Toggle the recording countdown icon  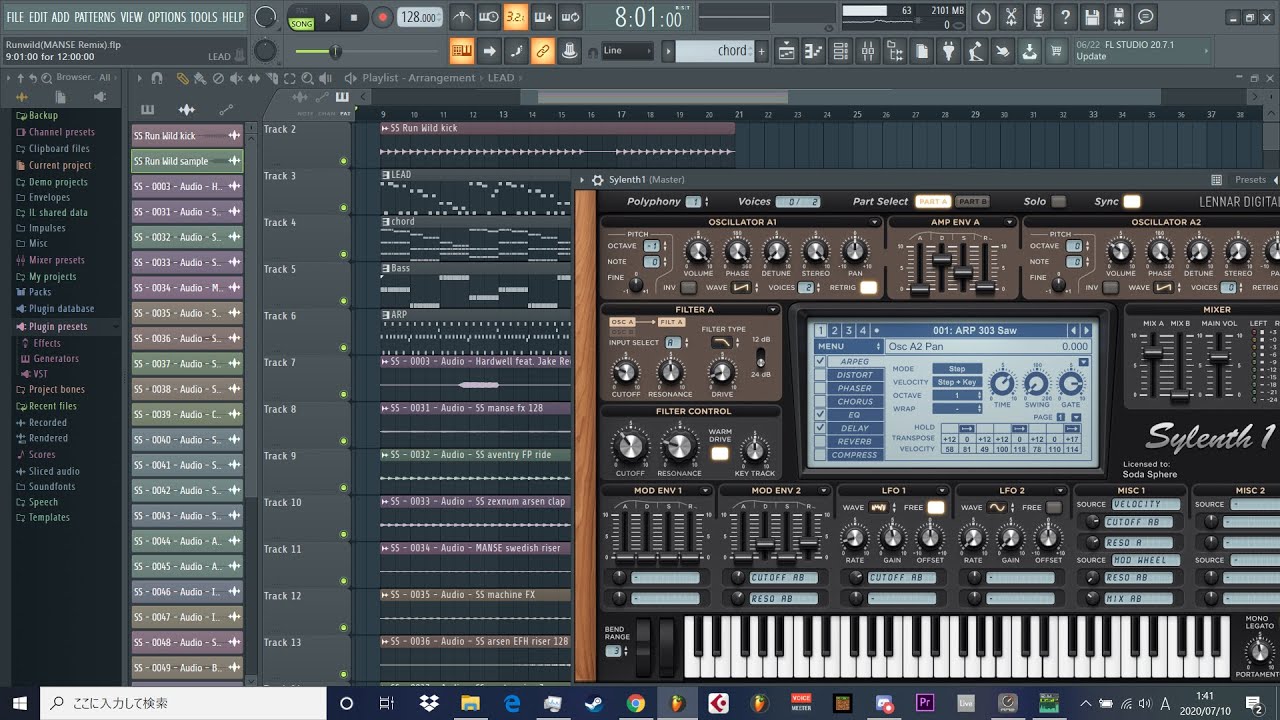click(516, 17)
